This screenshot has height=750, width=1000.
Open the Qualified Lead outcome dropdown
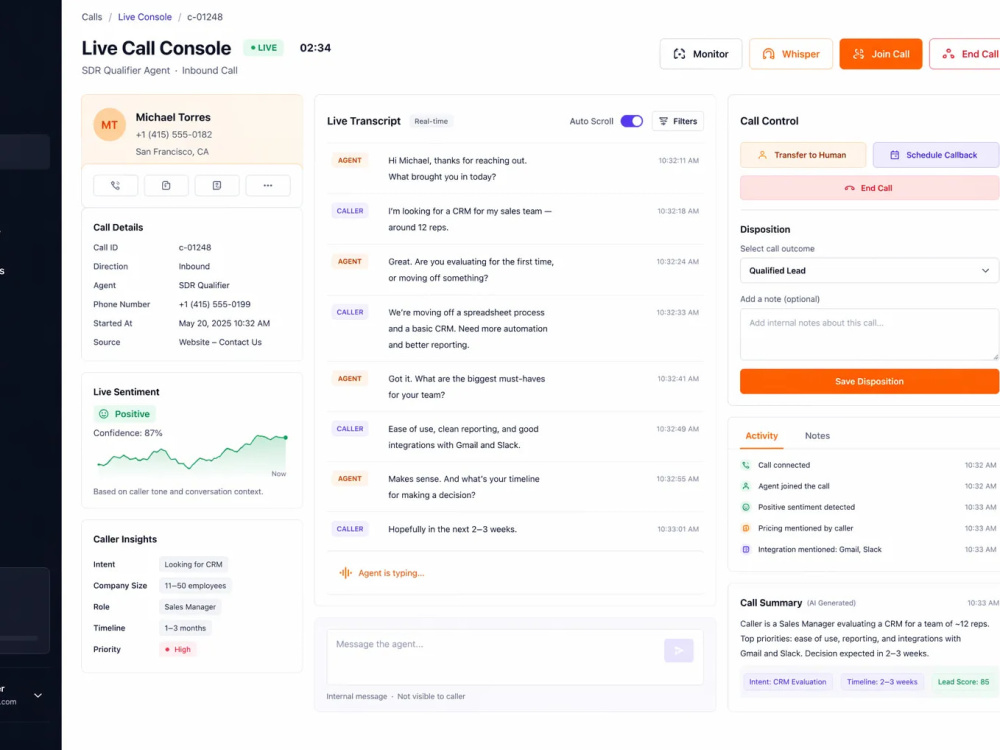pos(869,270)
